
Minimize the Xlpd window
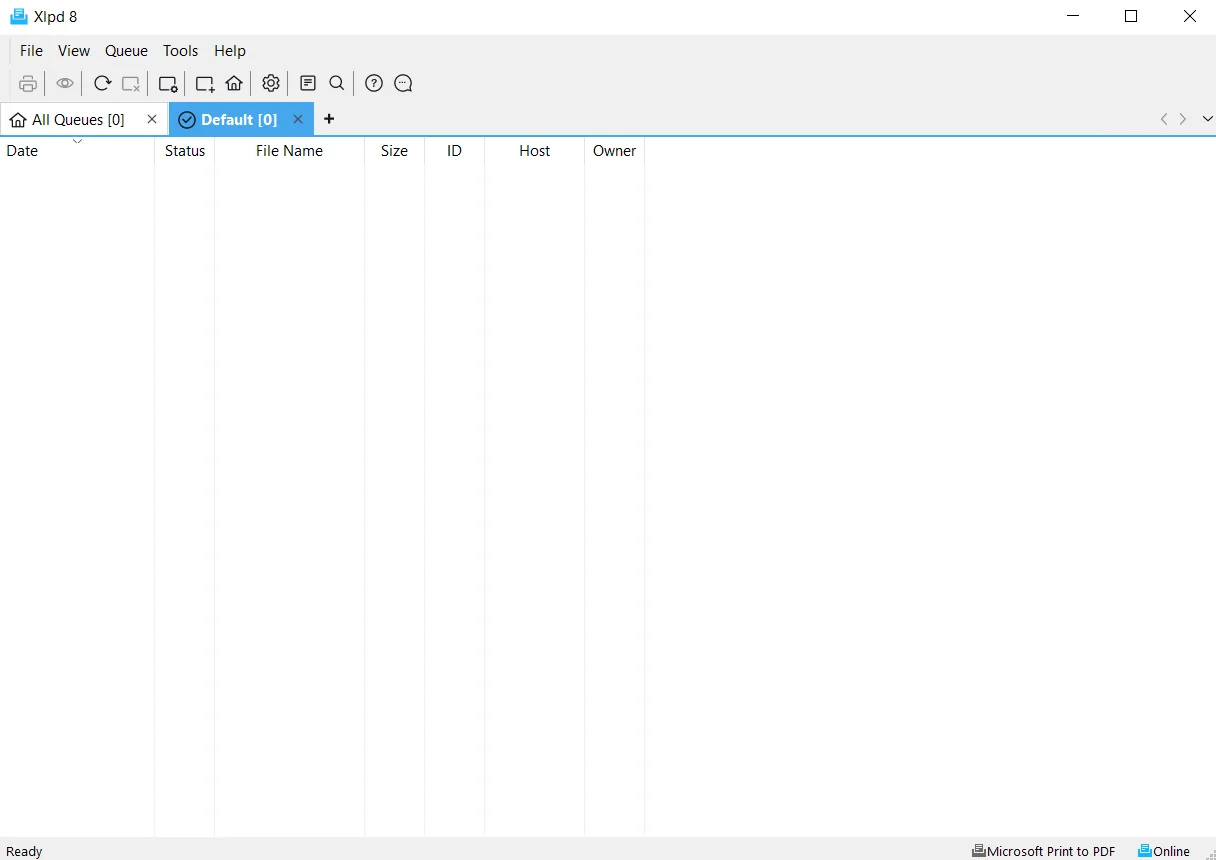click(1073, 16)
